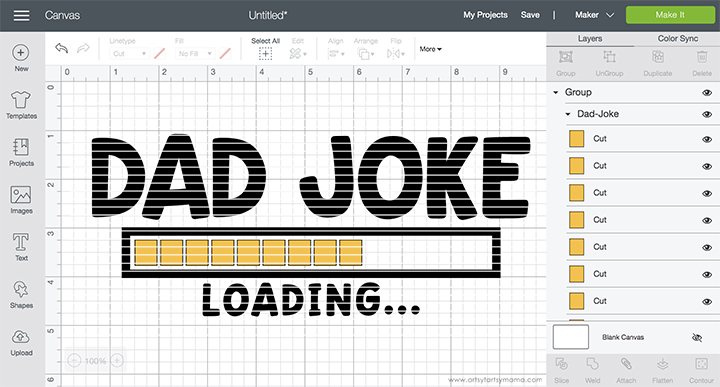Open the Fill No Fill dropdown
This screenshot has width=720, height=387.
(195, 54)
